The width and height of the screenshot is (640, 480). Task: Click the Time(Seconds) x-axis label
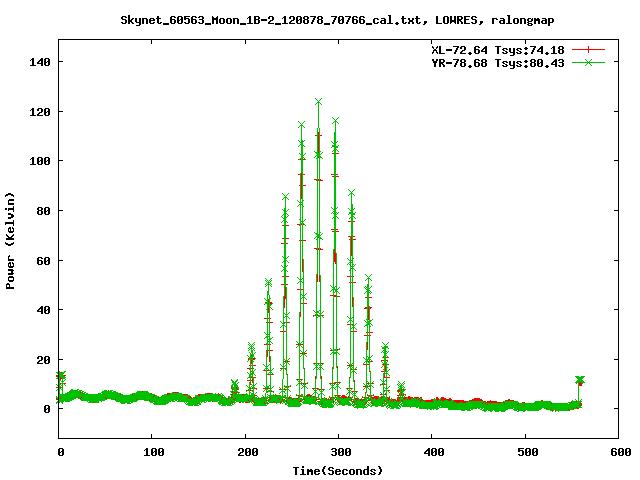click(338, 471)
